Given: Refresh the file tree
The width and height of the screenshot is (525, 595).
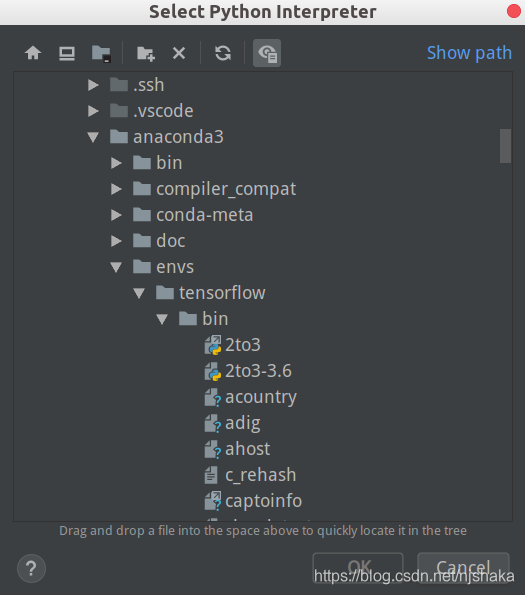Looking at the screenshot, I should point(223,53).
